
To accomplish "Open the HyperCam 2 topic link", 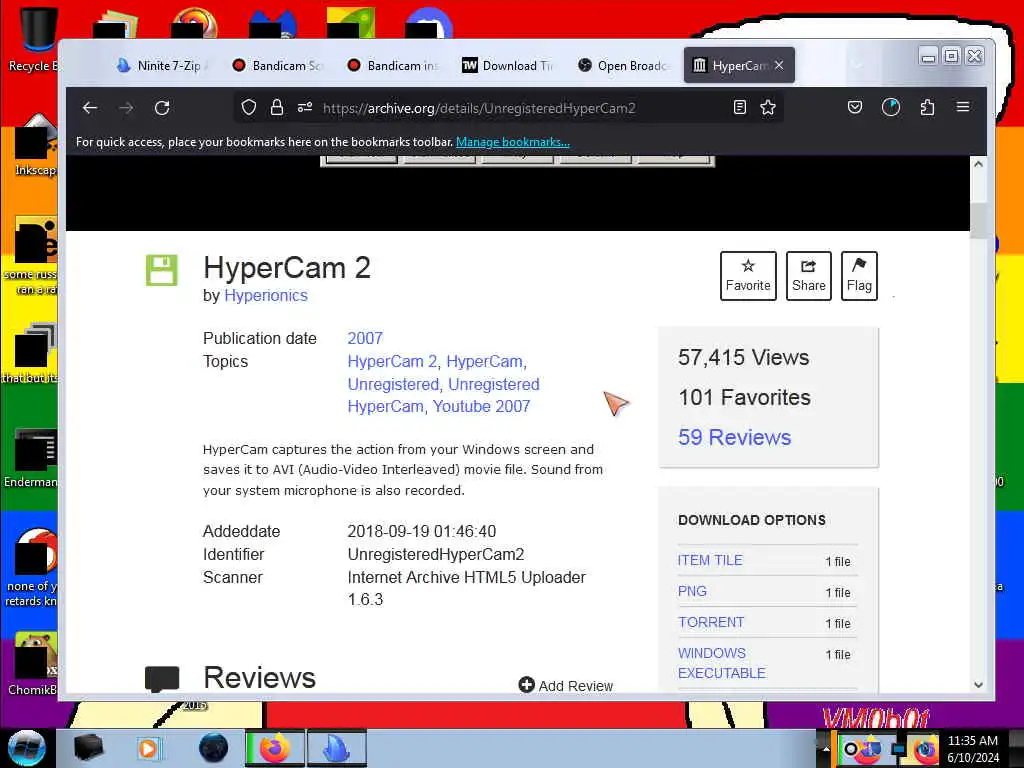I will [x=392, y=361].
